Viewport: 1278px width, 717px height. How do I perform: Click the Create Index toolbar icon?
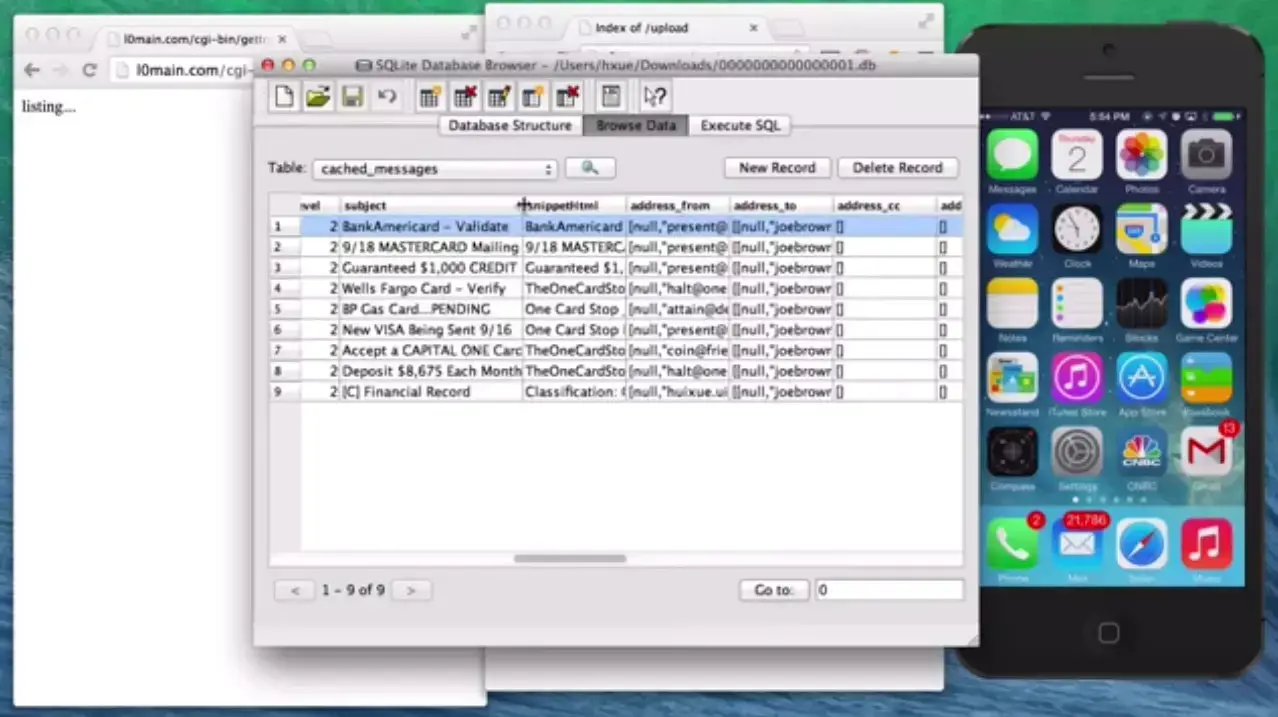click(x=533, y=97)
